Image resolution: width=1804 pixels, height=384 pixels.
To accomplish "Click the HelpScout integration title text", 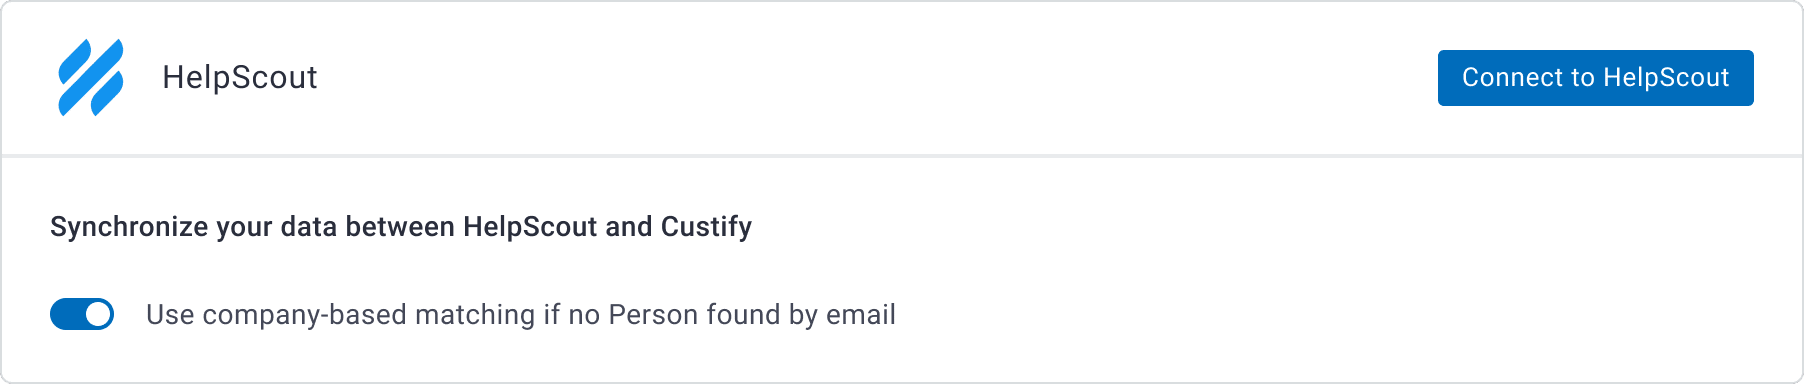I will [240, 77].
